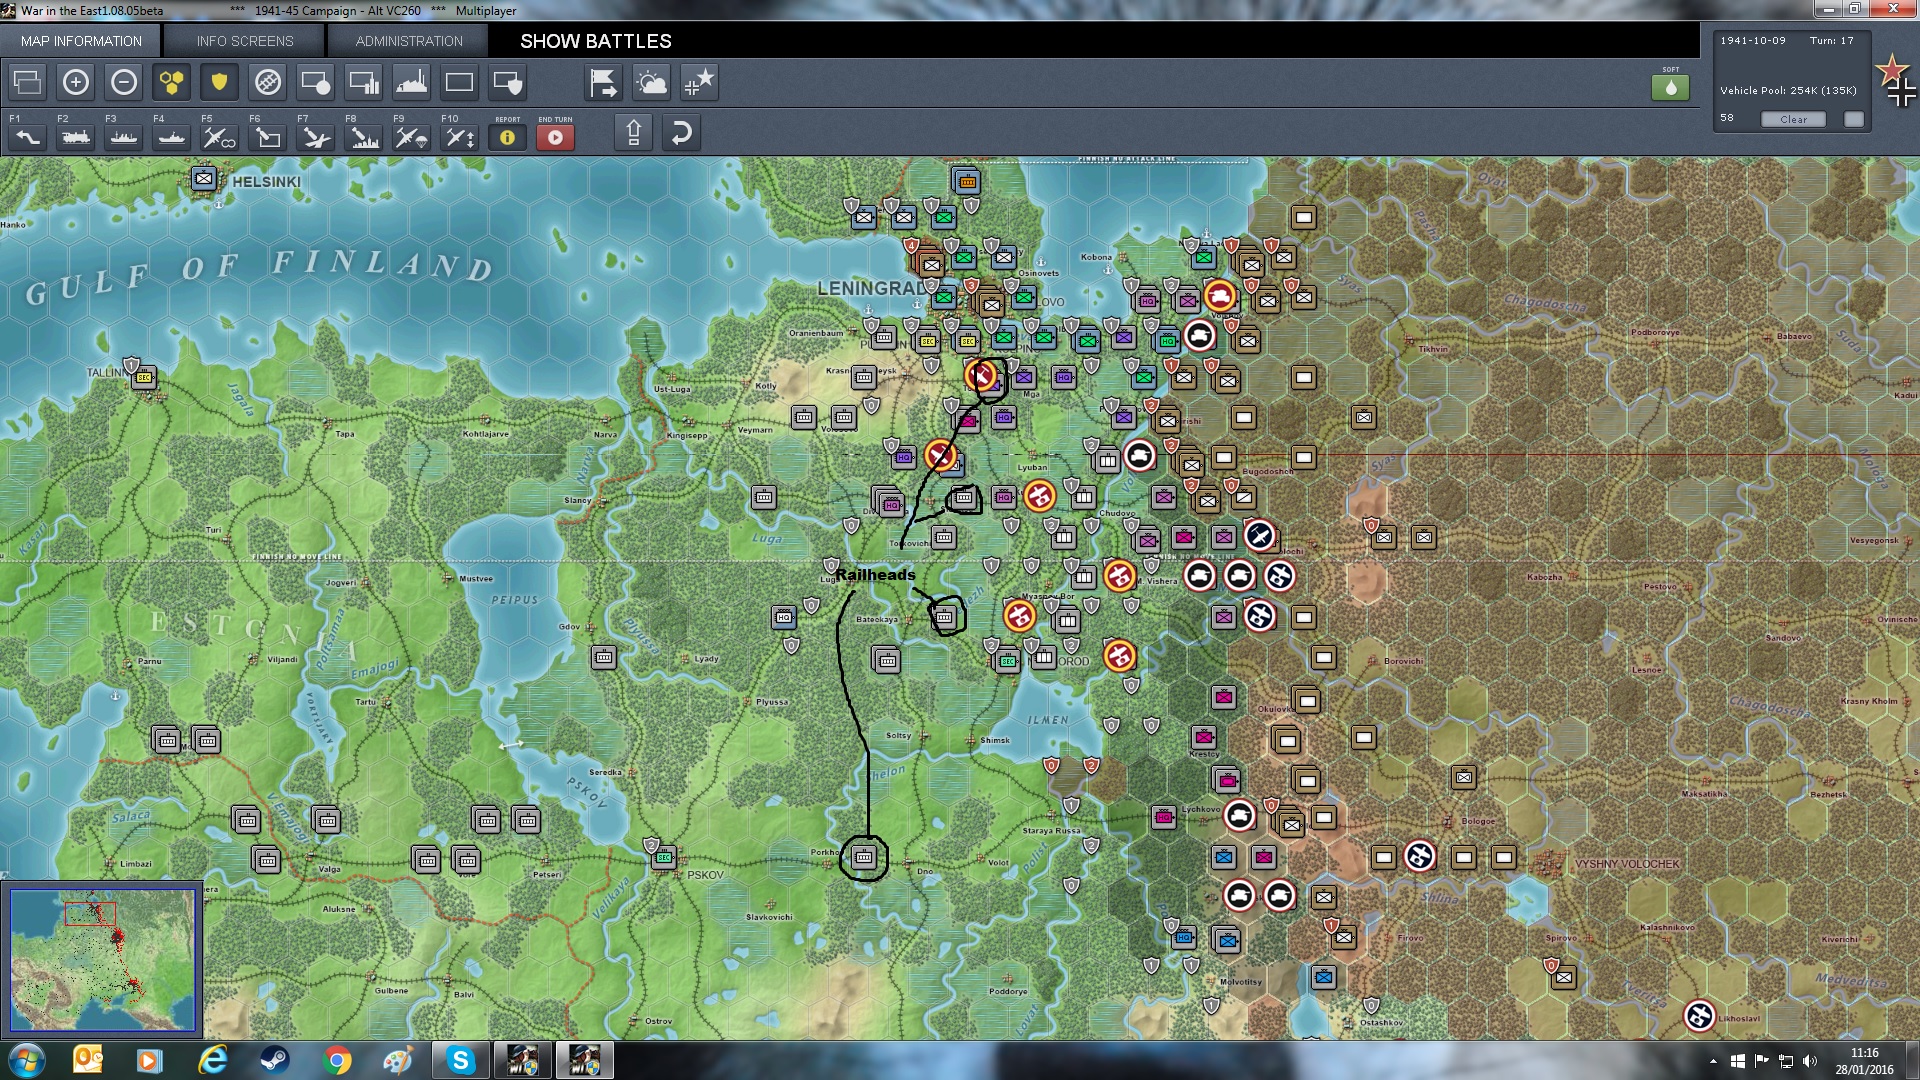This screenshot has width=1920, height=1080.
Task: Select the unit counter next to Helsinki
Action: (204, 178)
